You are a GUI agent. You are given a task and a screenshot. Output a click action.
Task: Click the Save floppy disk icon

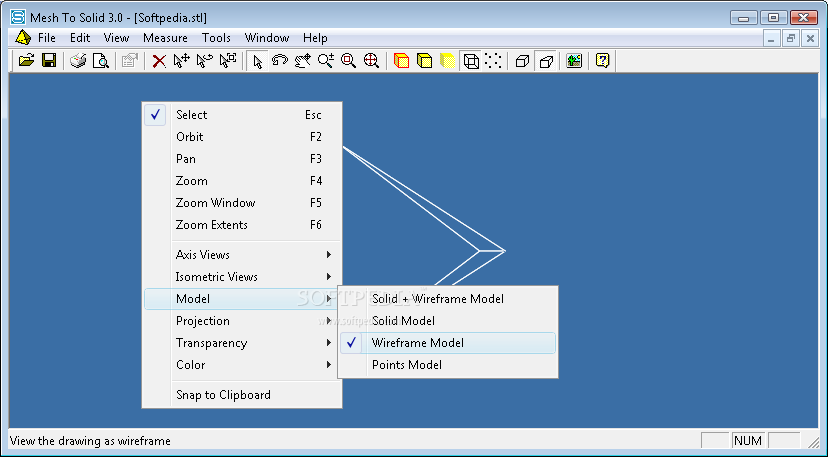49,61
